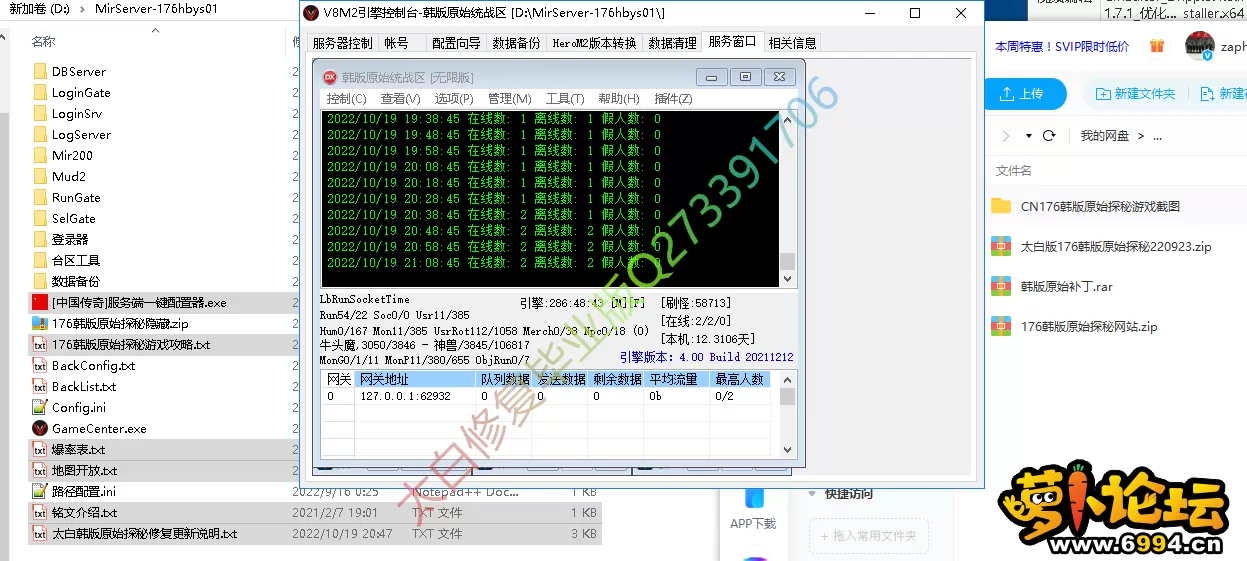Switch to 帐号 tab

click(x=397, y=43)
